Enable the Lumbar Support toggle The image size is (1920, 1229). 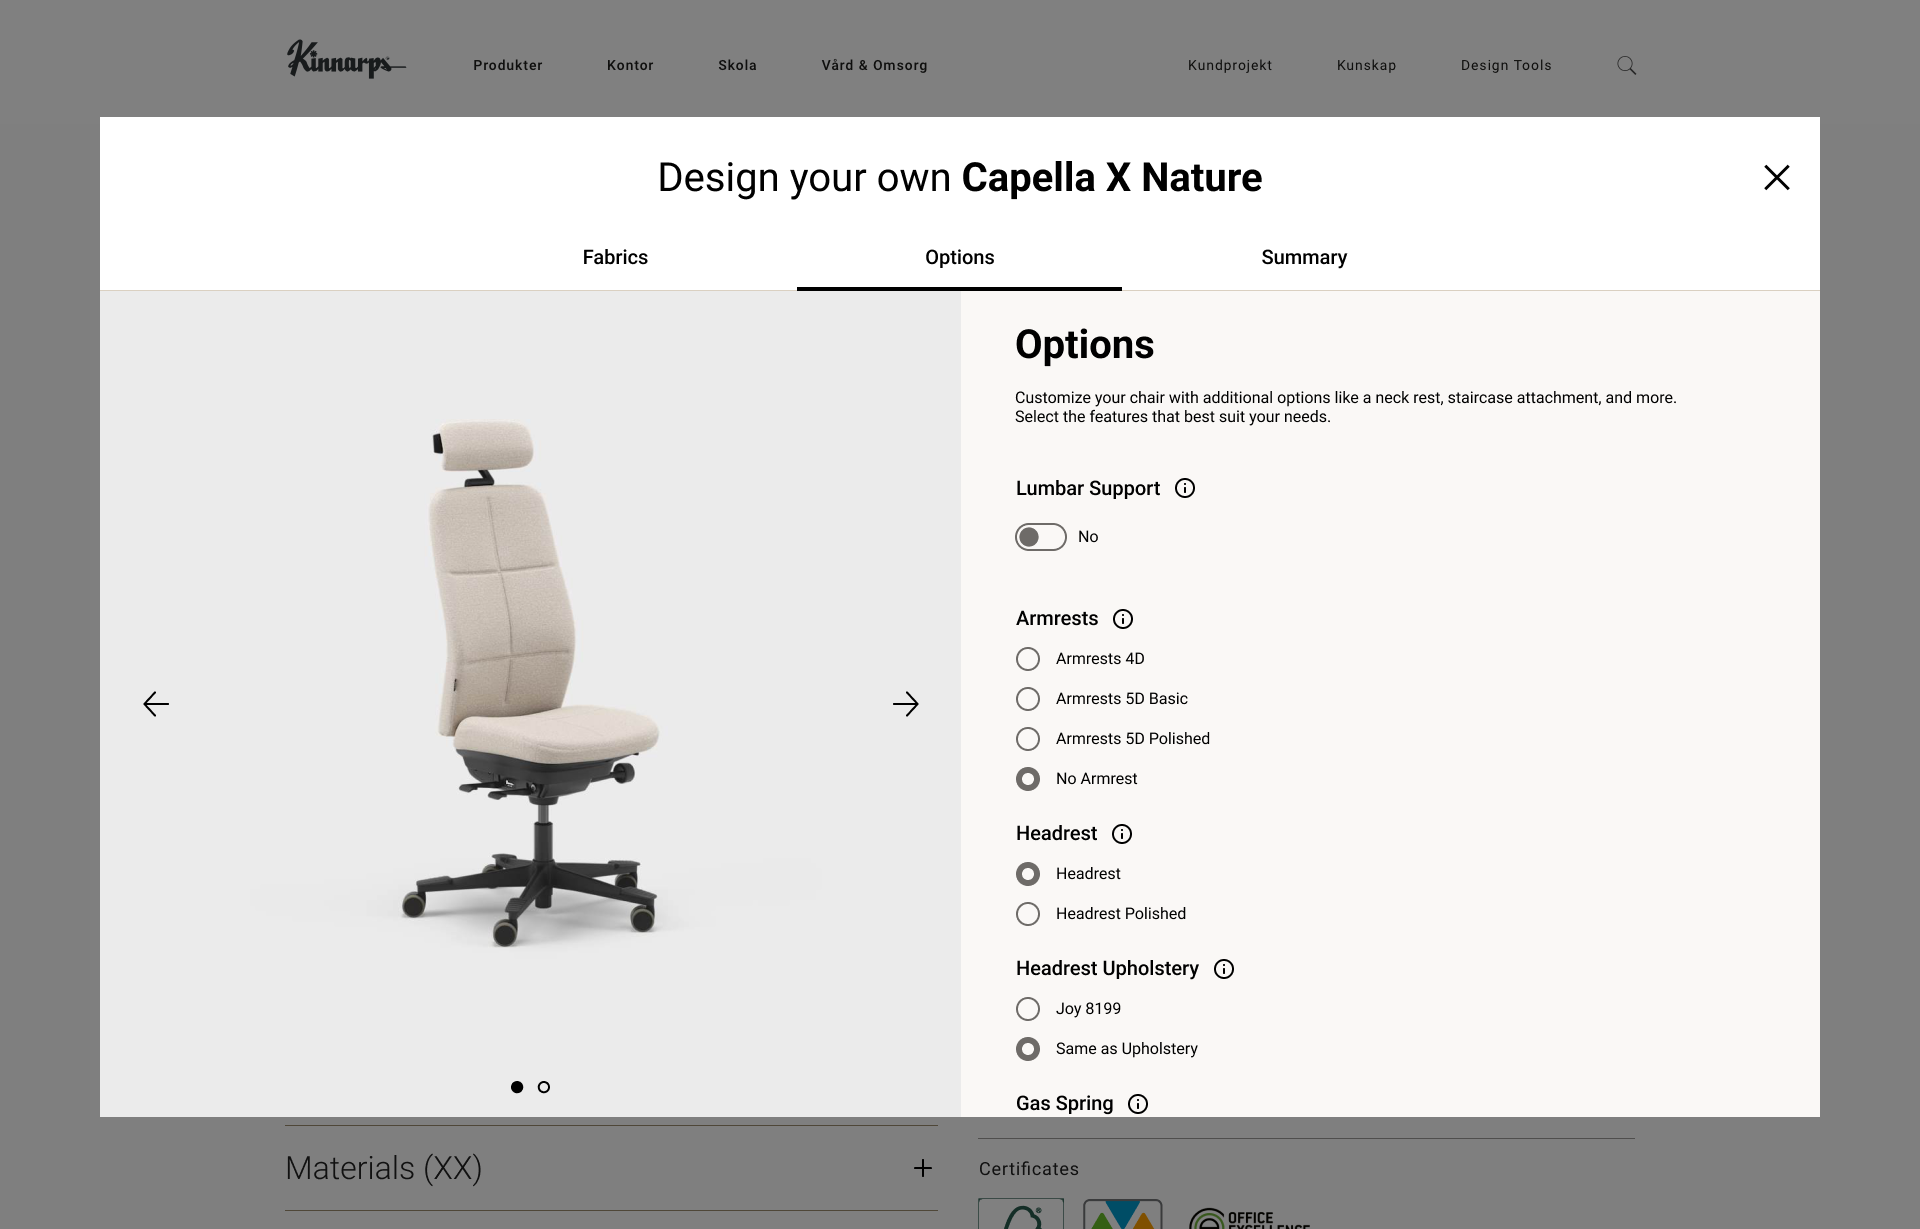click(1041, 537)
